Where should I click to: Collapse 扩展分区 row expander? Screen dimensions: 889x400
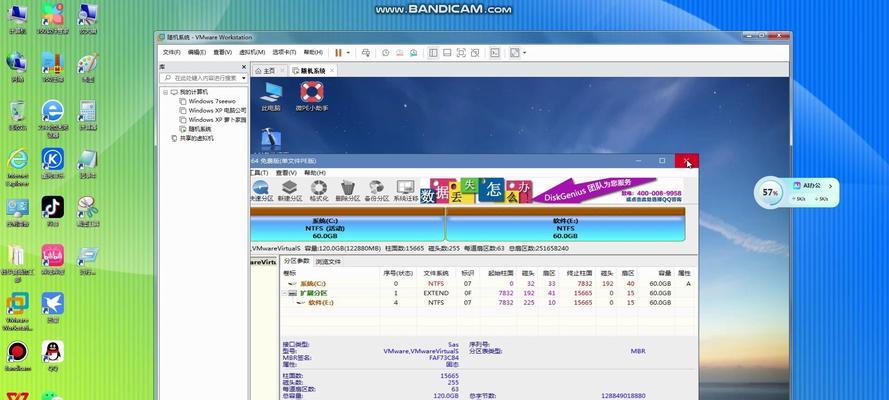pyautogui.click(x=285, y=293)
